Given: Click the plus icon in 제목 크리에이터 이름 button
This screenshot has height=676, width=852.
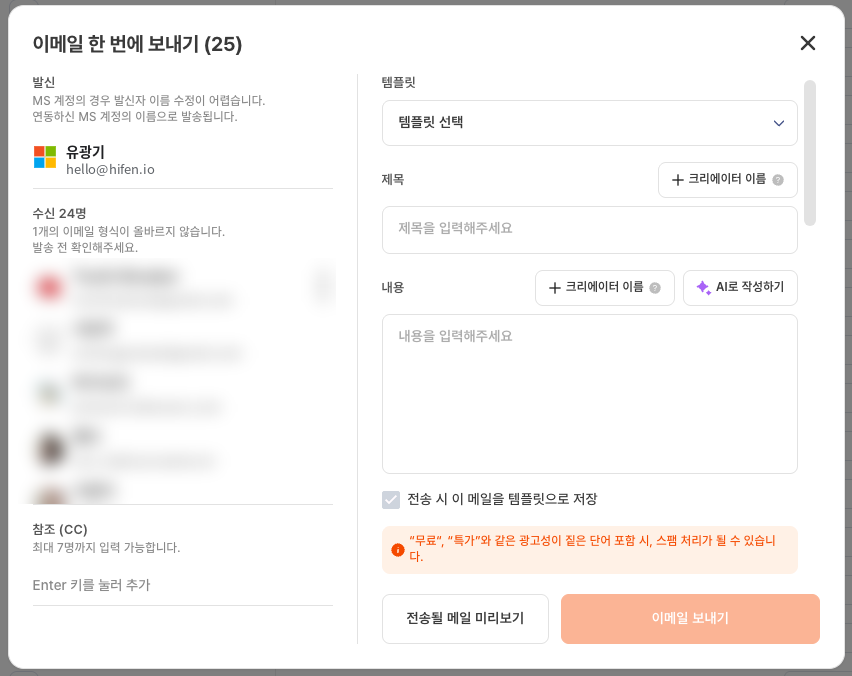Looking at the screenshot, I should tap(677, 180).
